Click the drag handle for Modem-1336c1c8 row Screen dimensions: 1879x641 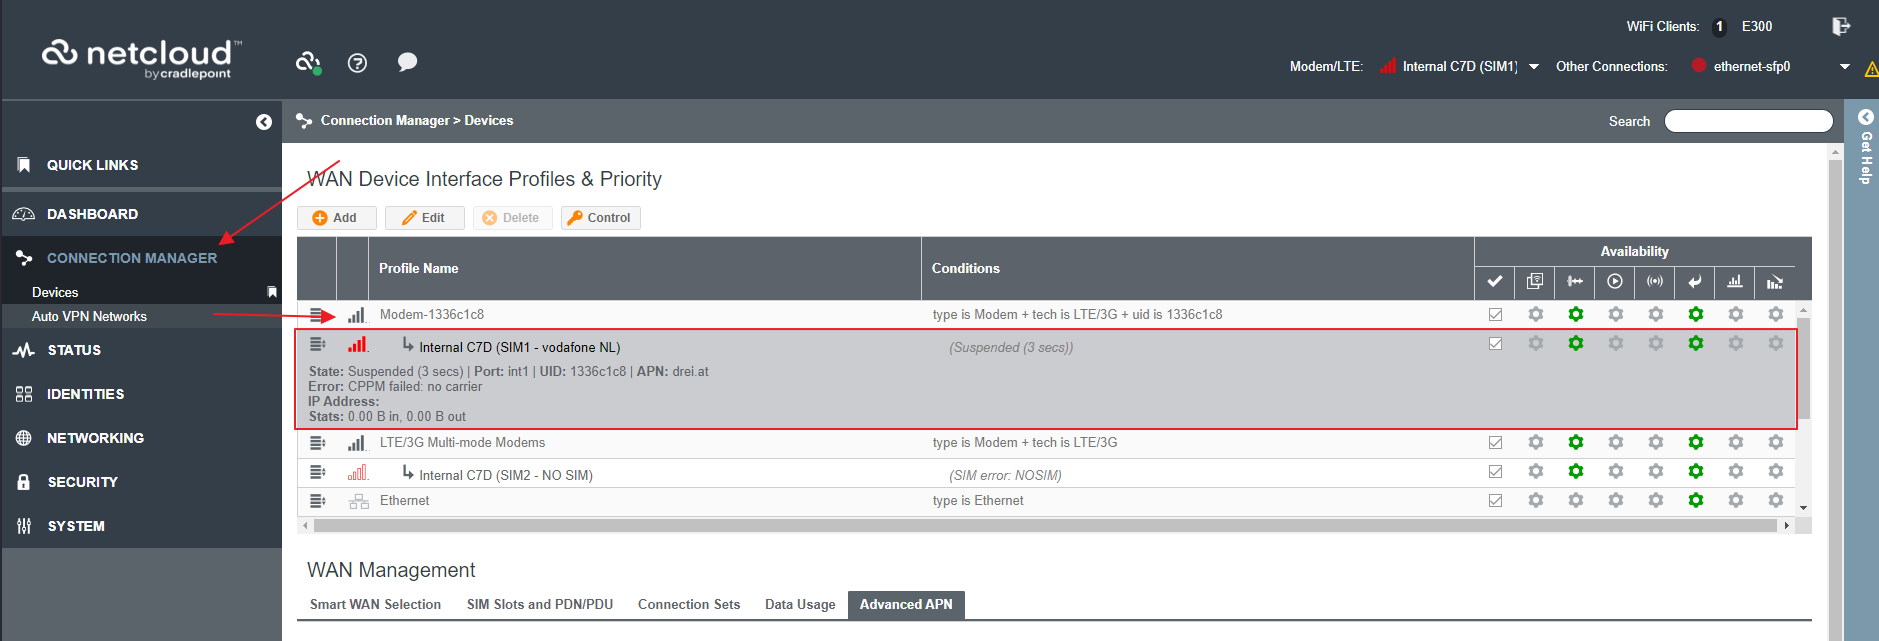[x=317, y=315]
